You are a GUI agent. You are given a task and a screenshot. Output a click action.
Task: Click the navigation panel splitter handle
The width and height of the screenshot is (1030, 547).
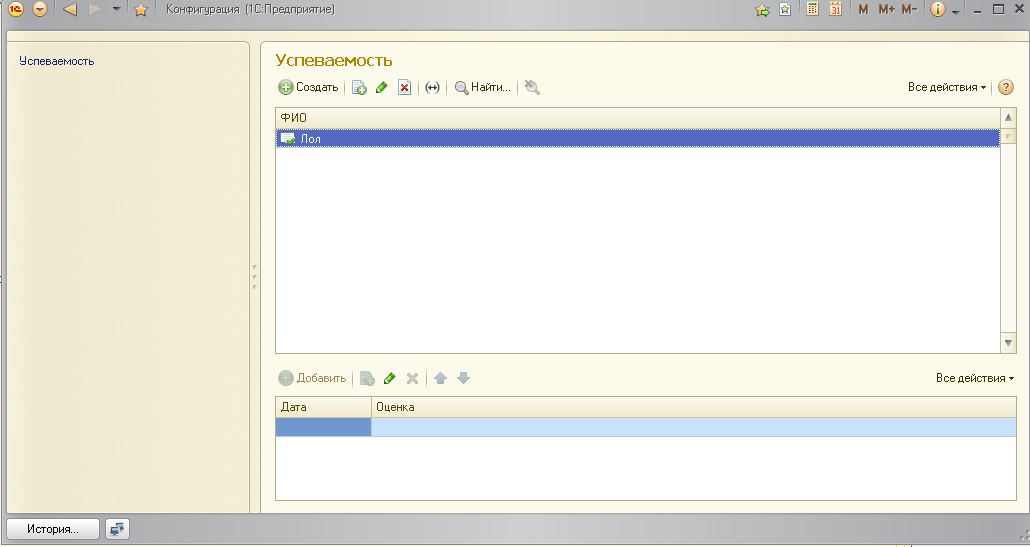tap(255, 277)
